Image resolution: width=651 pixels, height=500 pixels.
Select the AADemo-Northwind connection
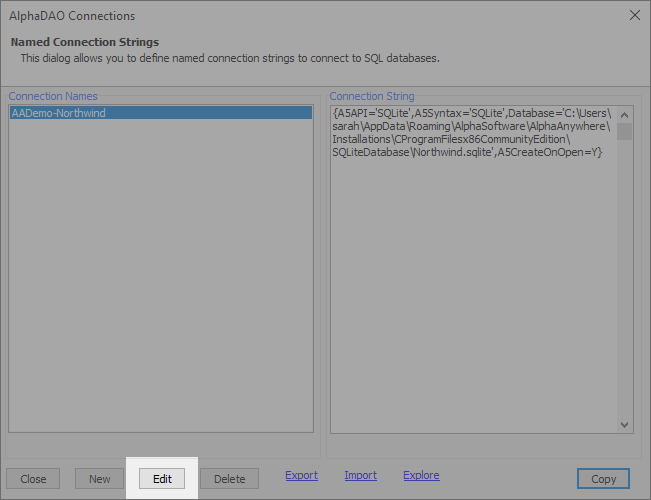[161, 113]
